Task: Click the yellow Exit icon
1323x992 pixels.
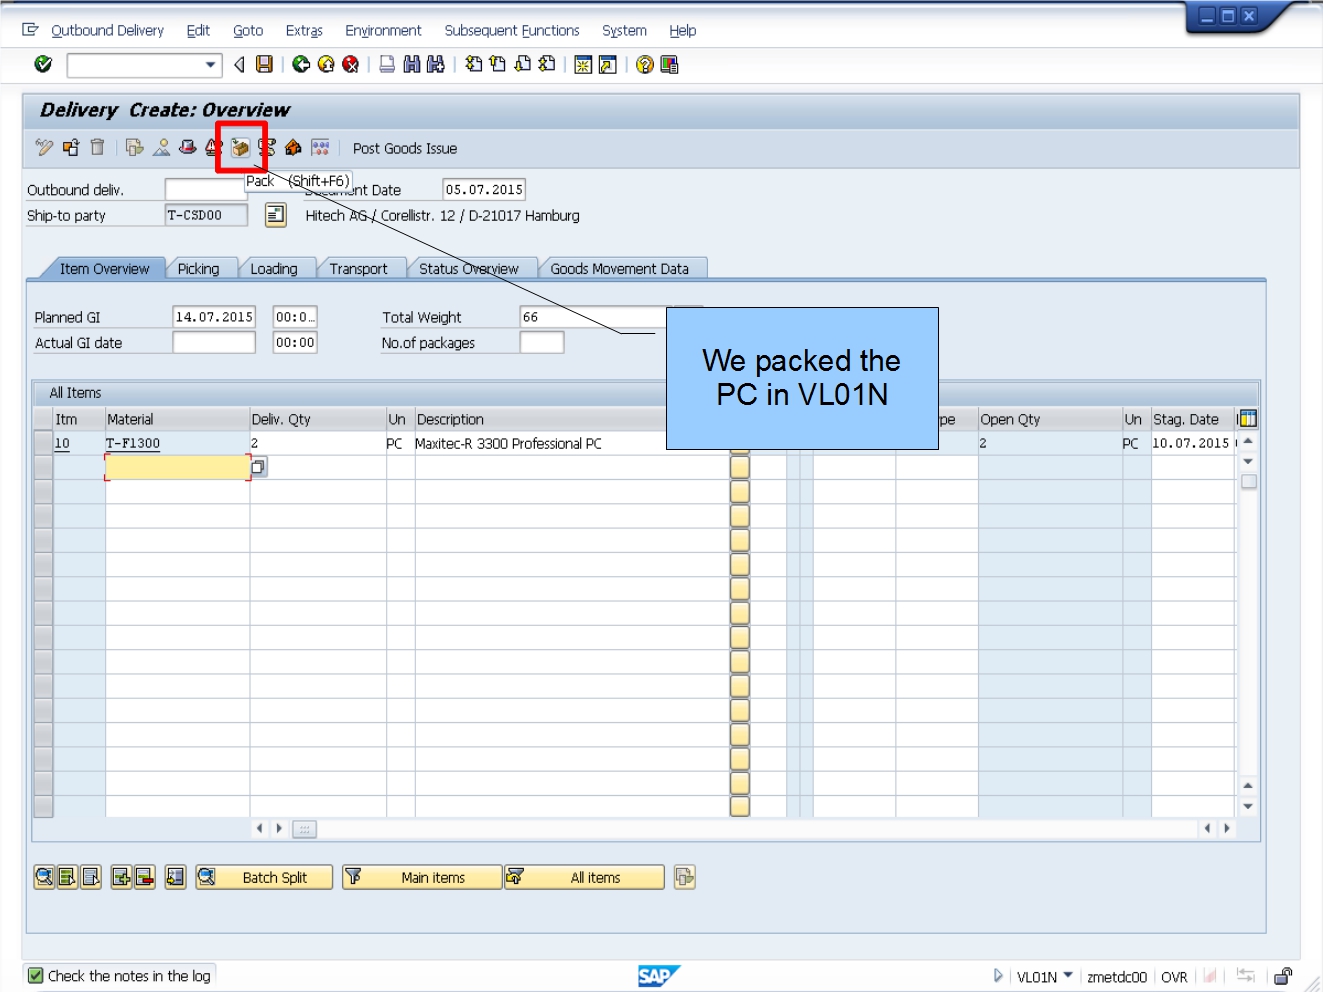Action: 326,64
